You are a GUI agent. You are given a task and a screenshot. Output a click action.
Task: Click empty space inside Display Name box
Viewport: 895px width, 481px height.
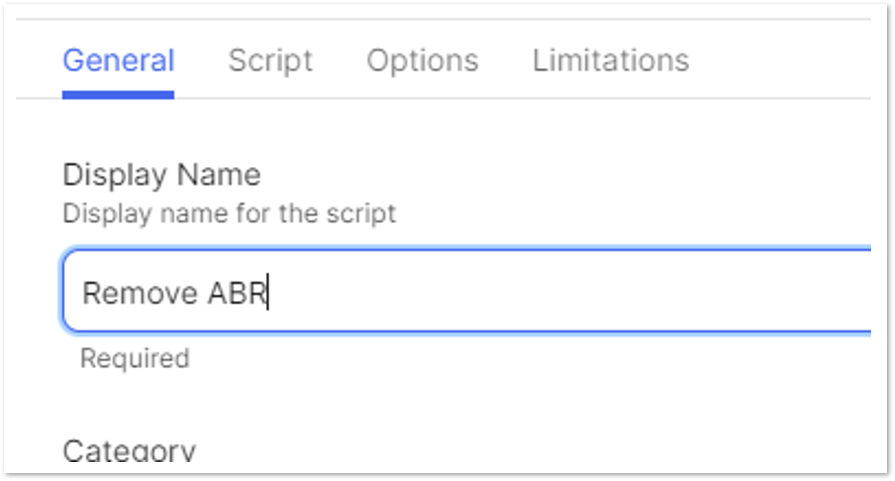point(571,291)
